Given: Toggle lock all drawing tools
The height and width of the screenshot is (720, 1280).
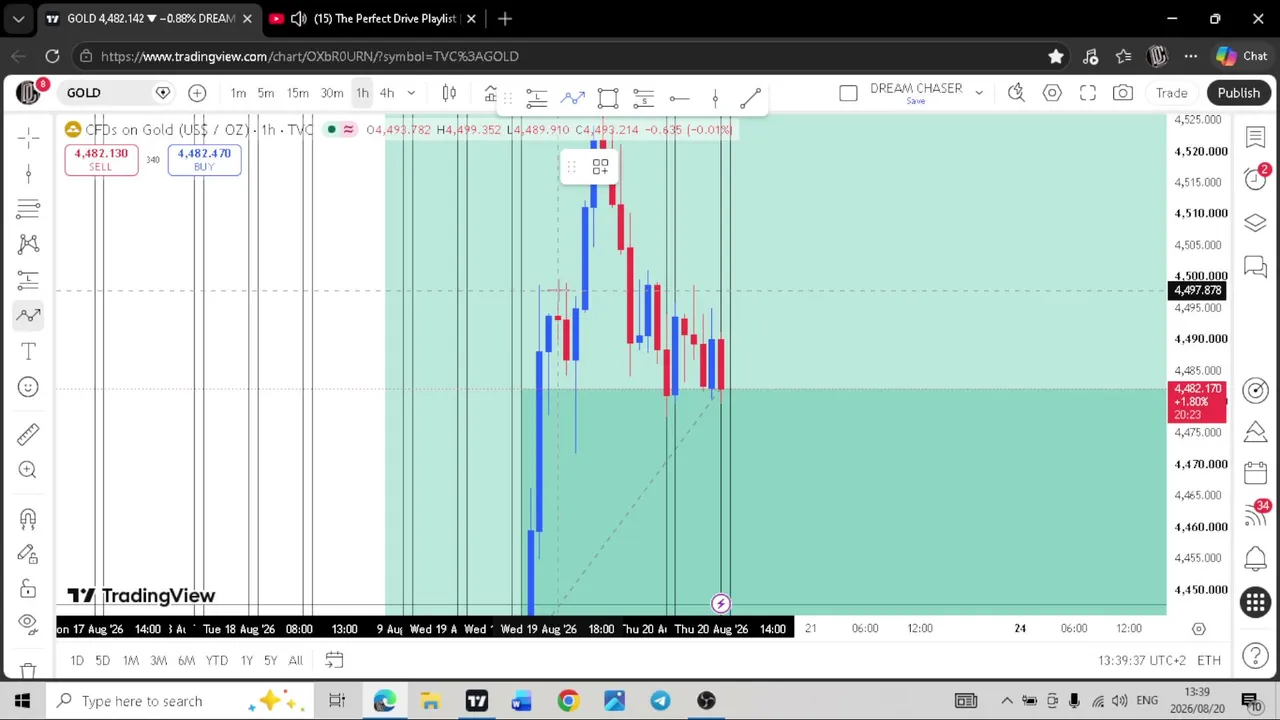Looking at the screenshot, I should coord(28,589).
